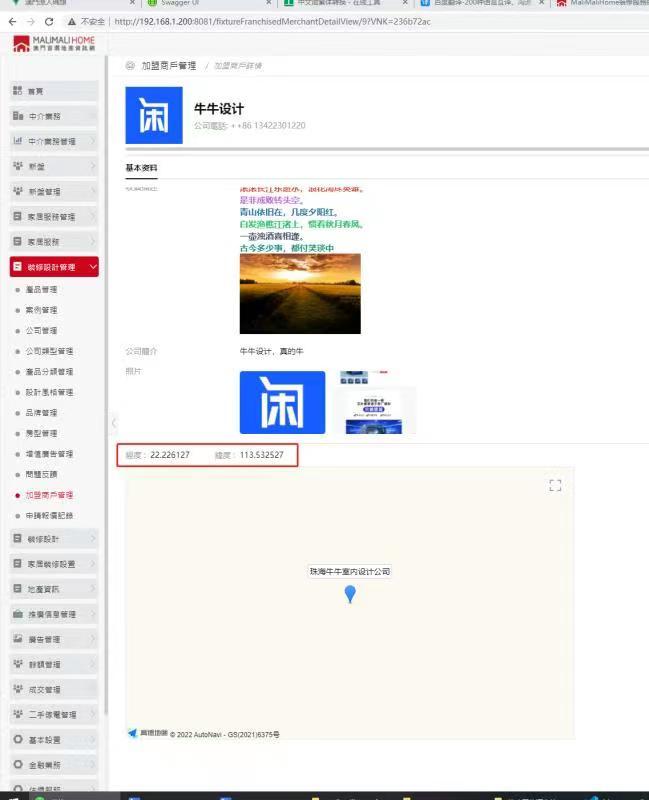The image size is (649, 800).
Task: Open 設計風格管理 submenu item
Action: coord(49,392)
